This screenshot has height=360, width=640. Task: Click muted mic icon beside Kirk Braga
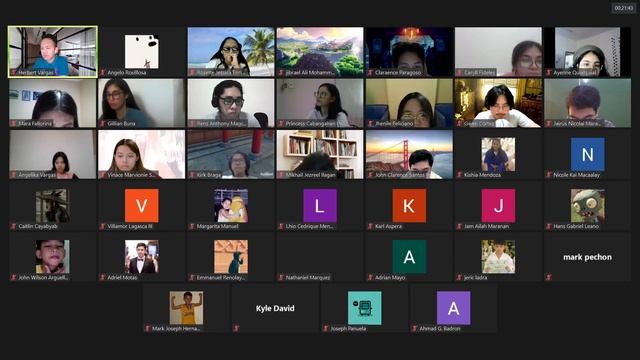click(192, 175)
